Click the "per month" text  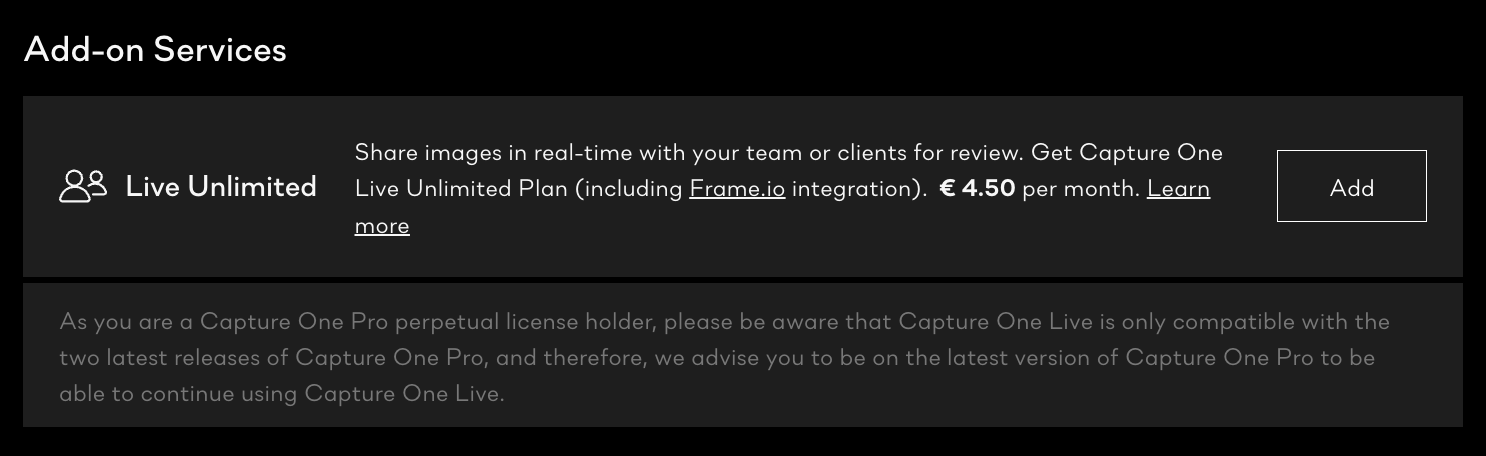(1081, 190)
